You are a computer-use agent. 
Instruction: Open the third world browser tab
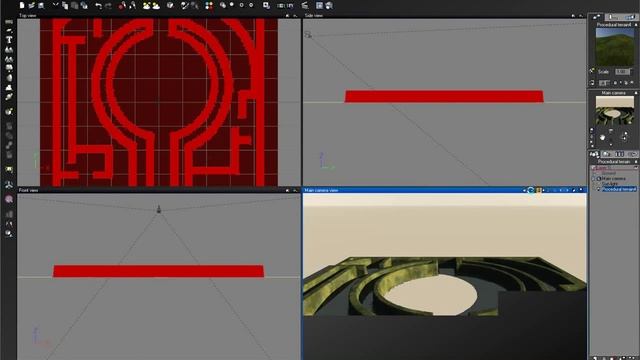619,154
